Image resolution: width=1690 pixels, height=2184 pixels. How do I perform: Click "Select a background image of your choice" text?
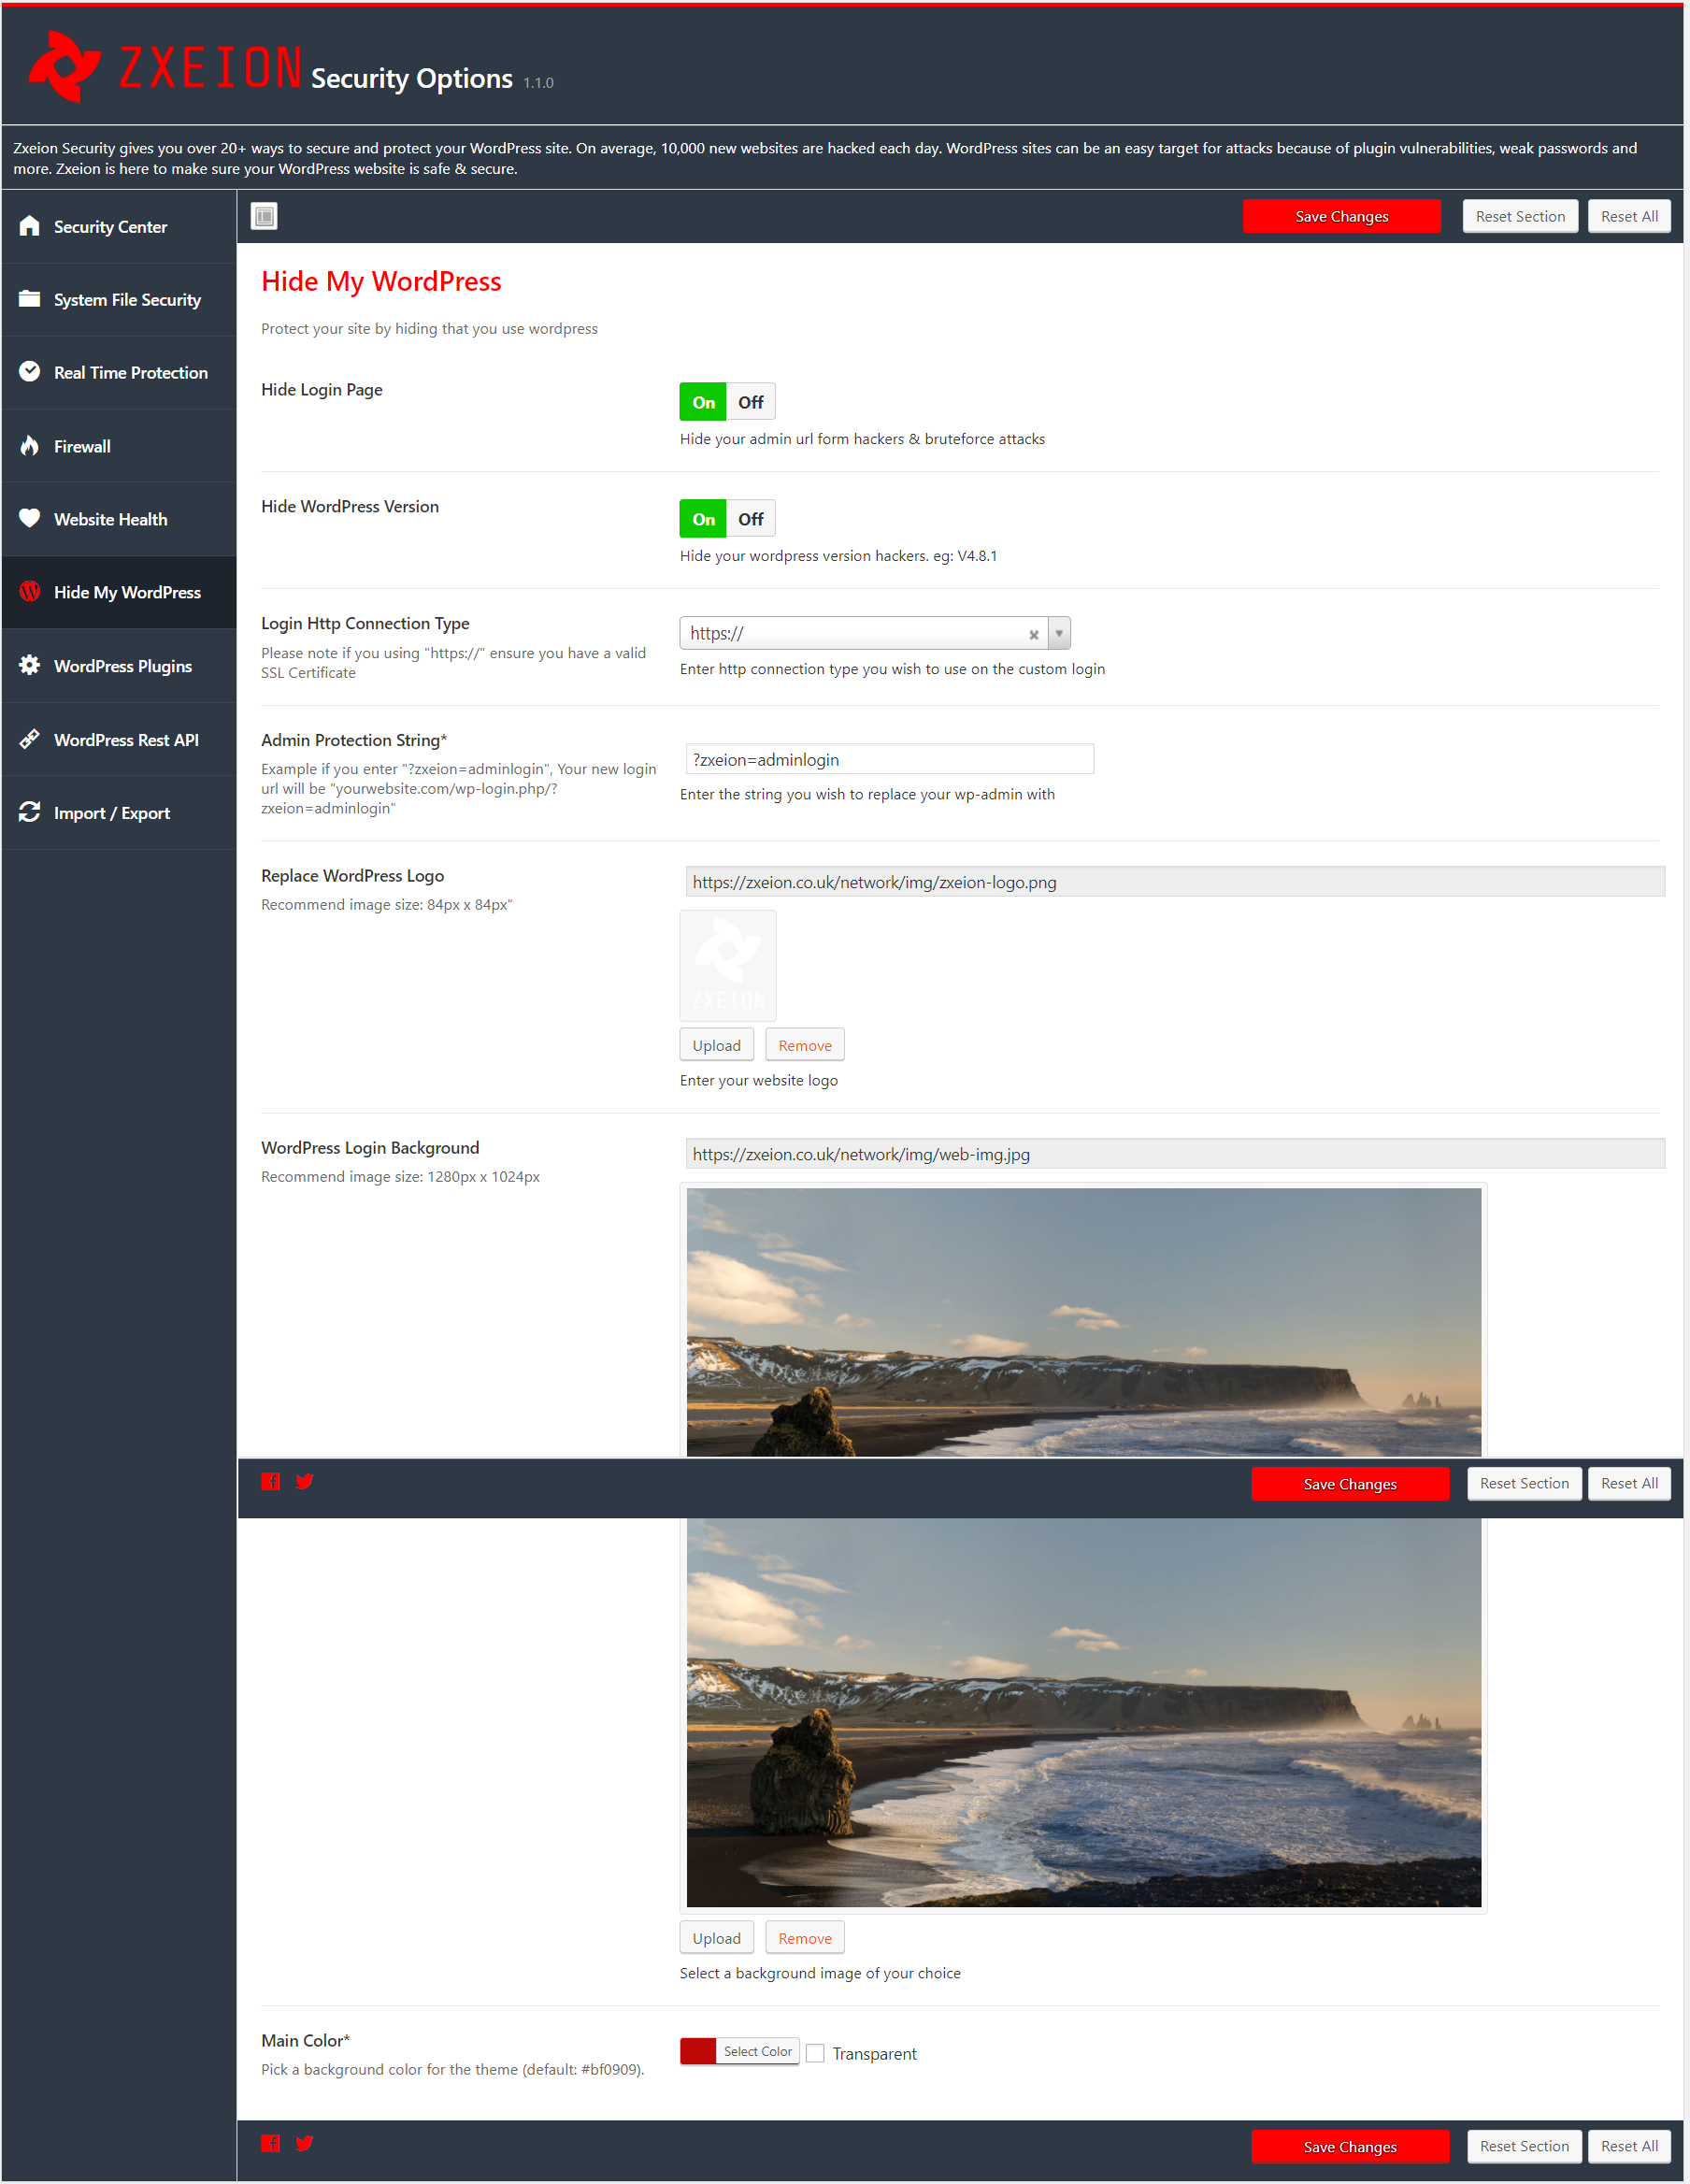[x=820, y=1973]
